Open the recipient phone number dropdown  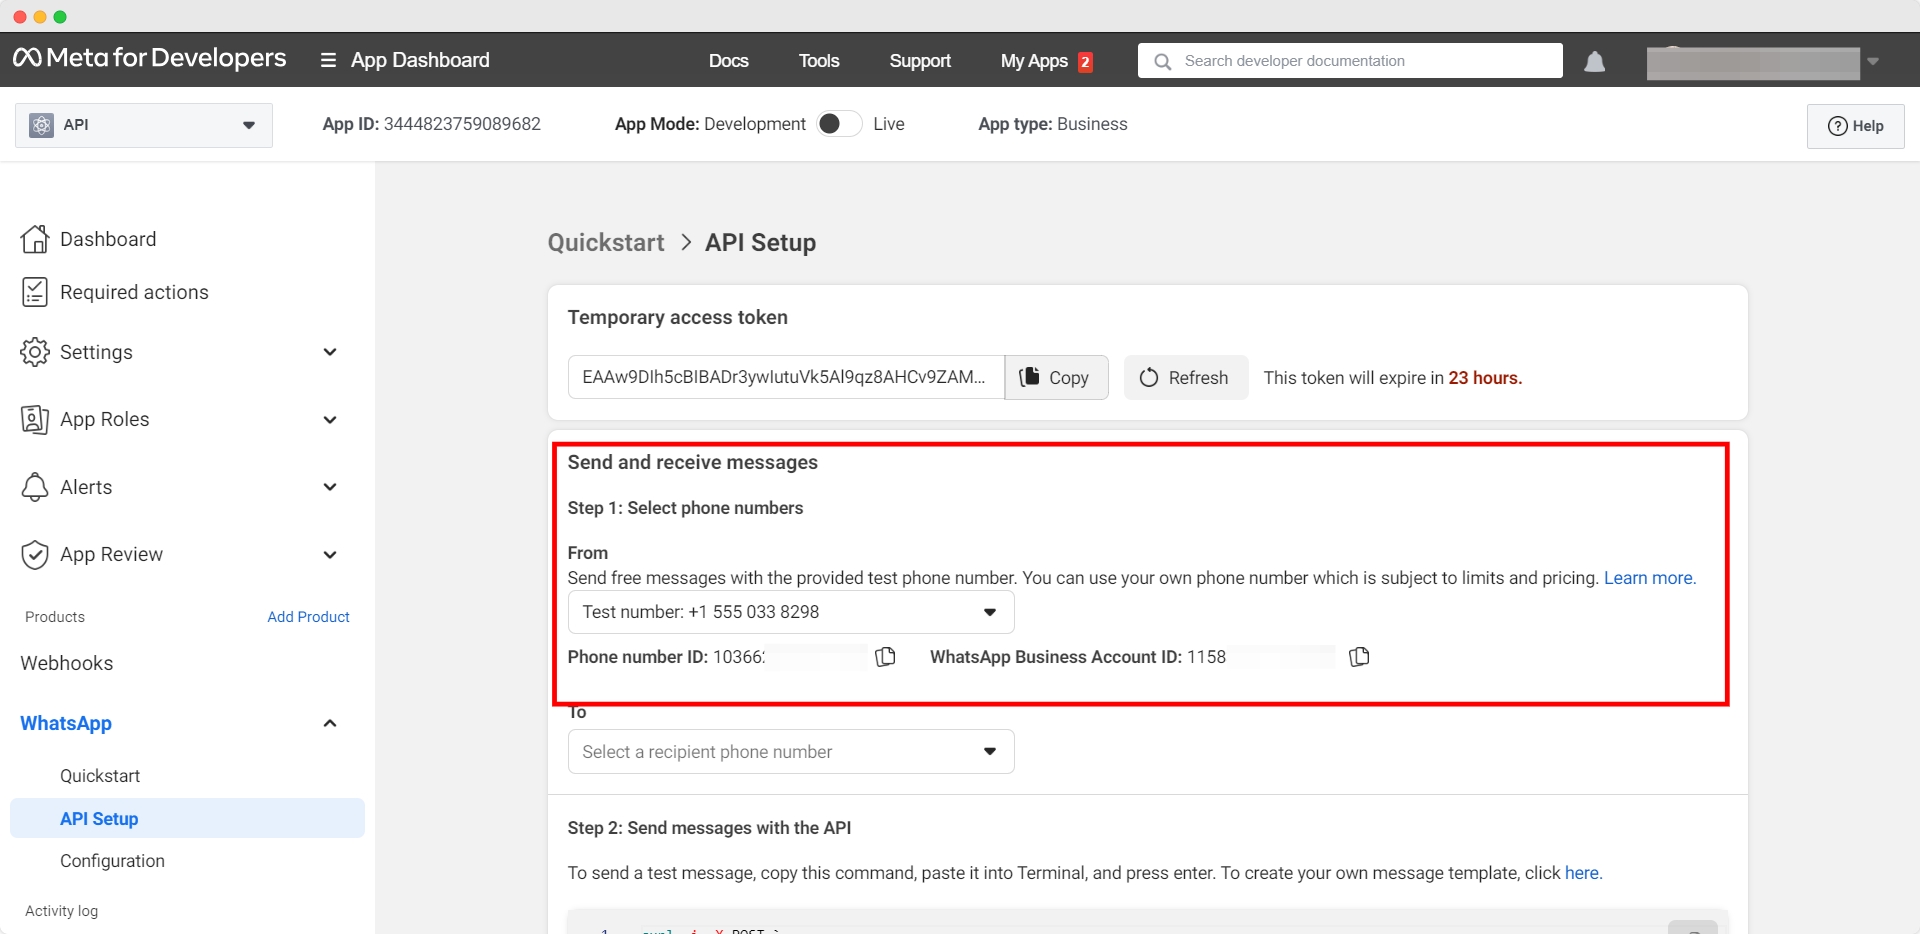[791, 752]
